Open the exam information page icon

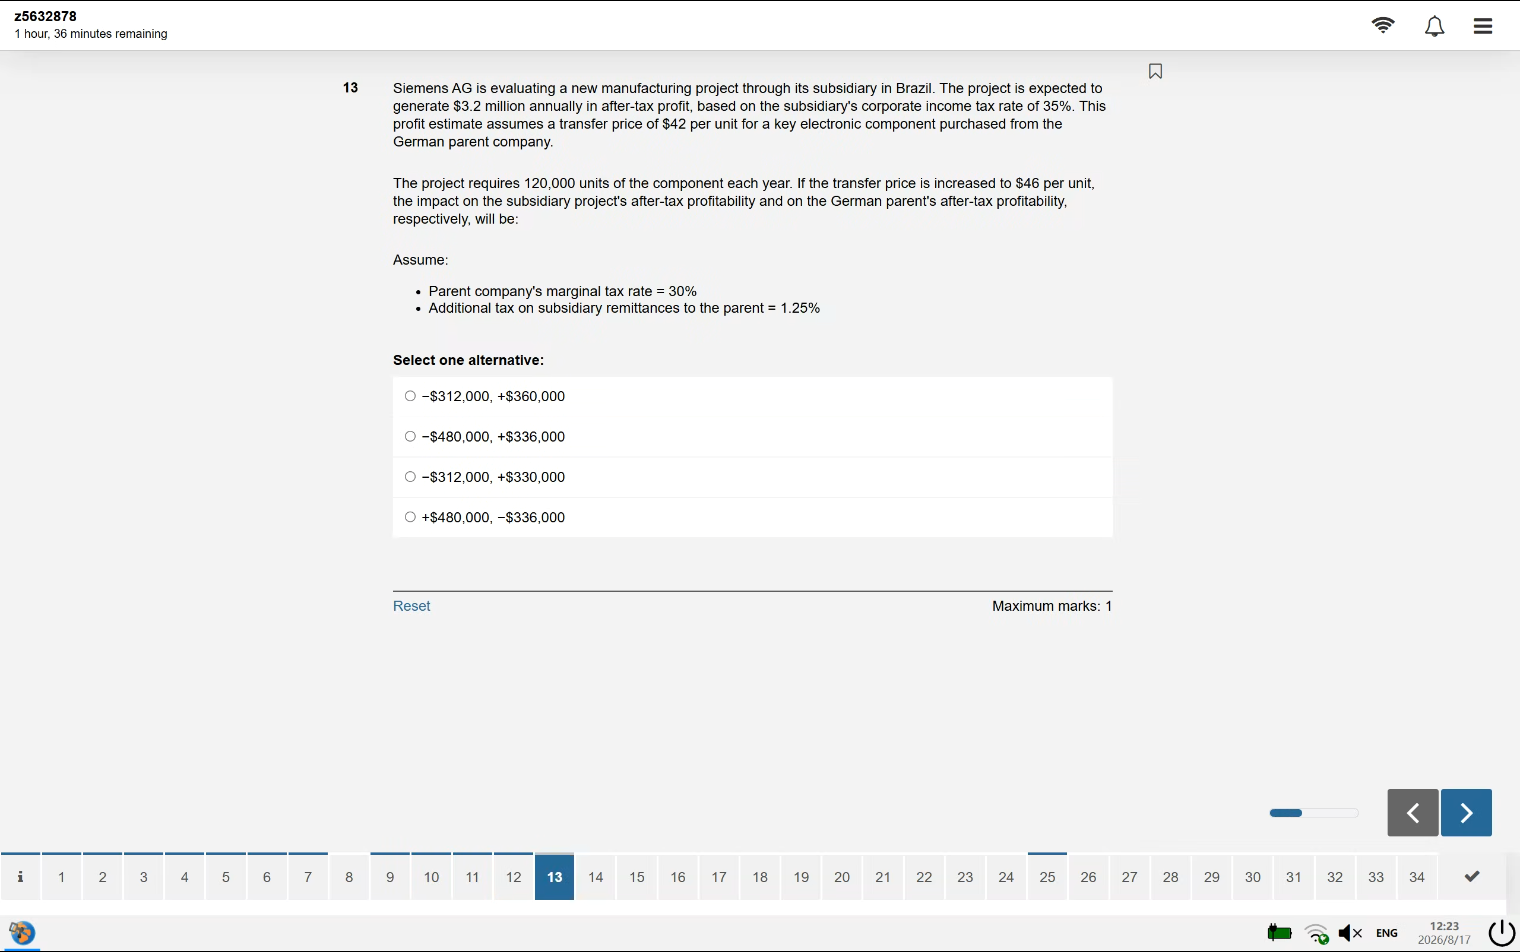click(x=20, y=877)
